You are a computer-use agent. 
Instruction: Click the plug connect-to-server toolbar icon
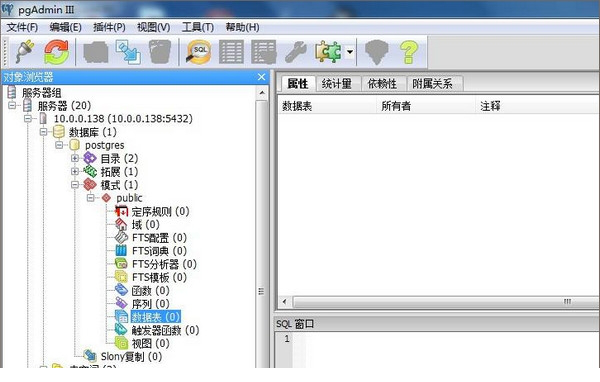24,52
